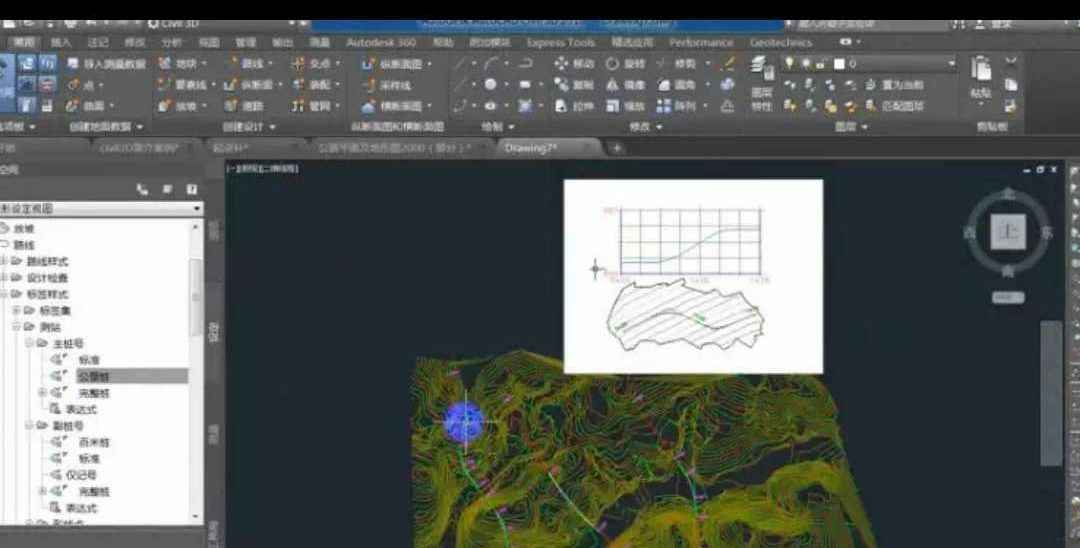This screenshot has width=1080, height=548.
Task: Click the ViewCube top face 上
Action: tap(1008, 233)
